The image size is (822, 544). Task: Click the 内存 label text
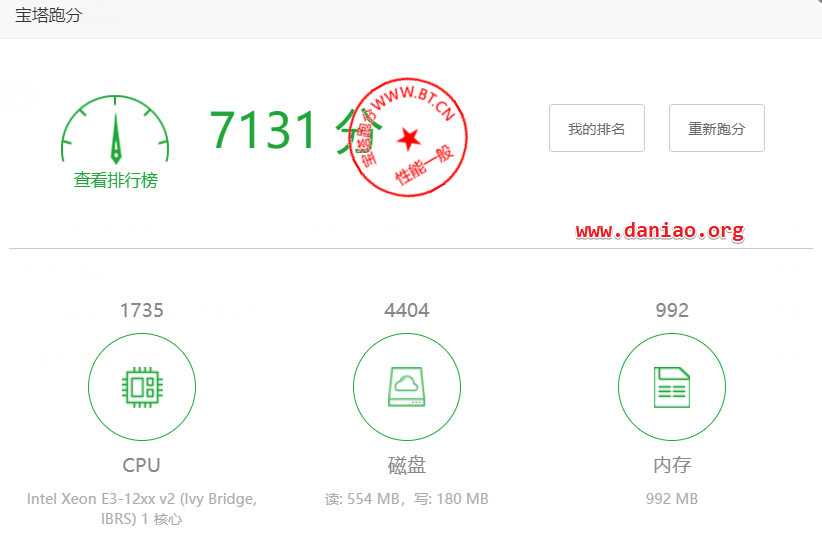(672, 465)
